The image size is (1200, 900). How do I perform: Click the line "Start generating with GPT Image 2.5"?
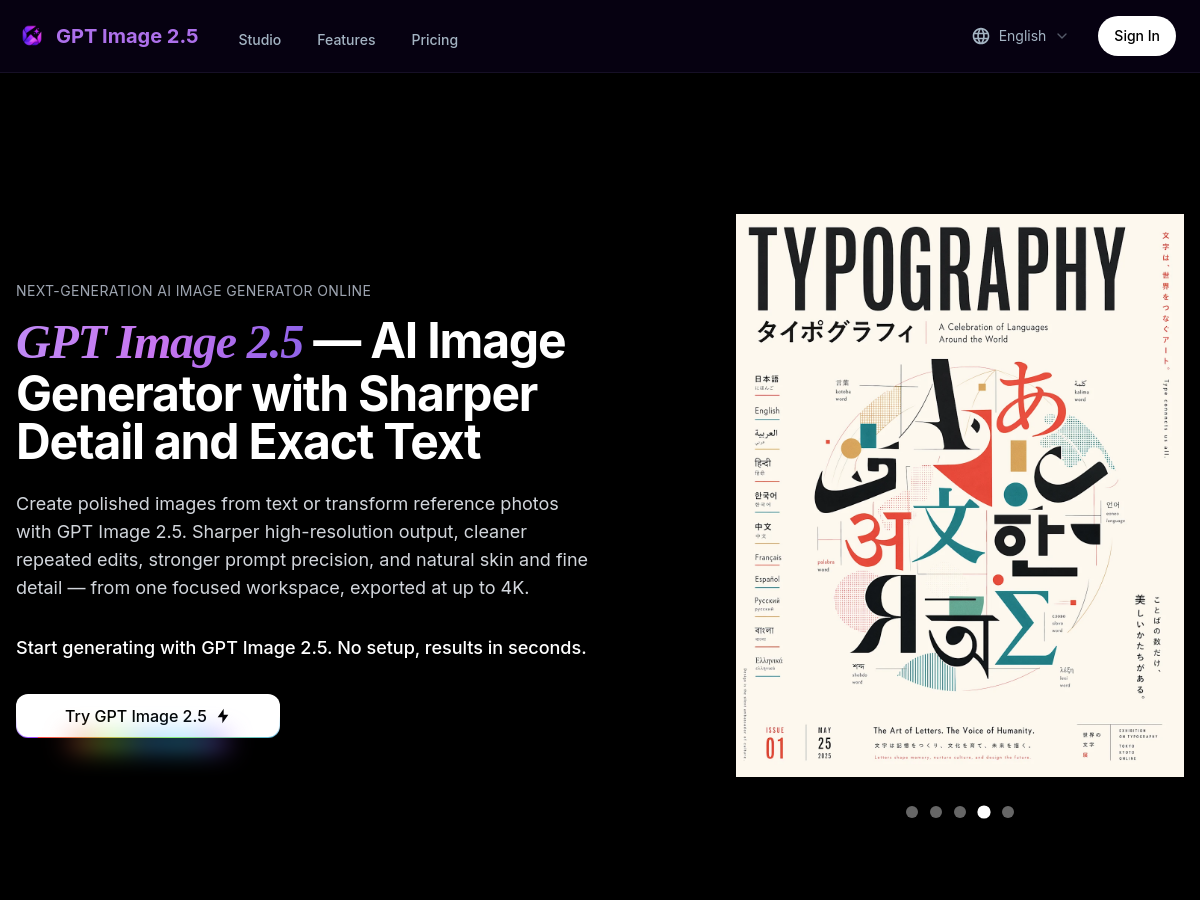[x=301, y=648]
